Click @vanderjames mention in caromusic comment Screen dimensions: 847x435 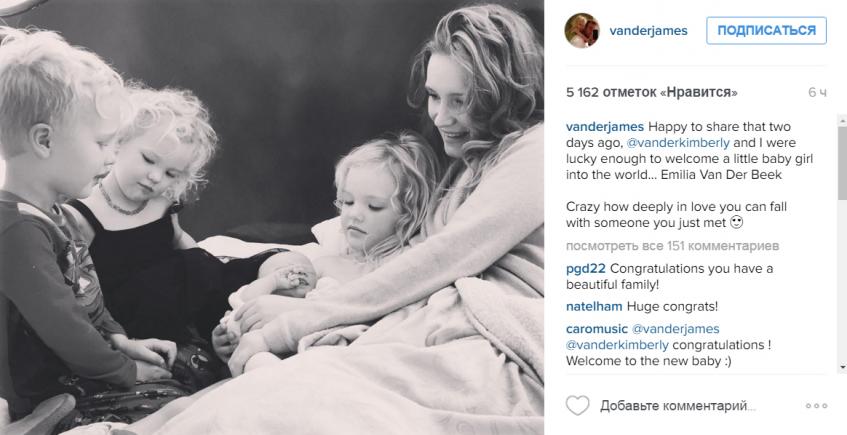[x=675, y=329]
